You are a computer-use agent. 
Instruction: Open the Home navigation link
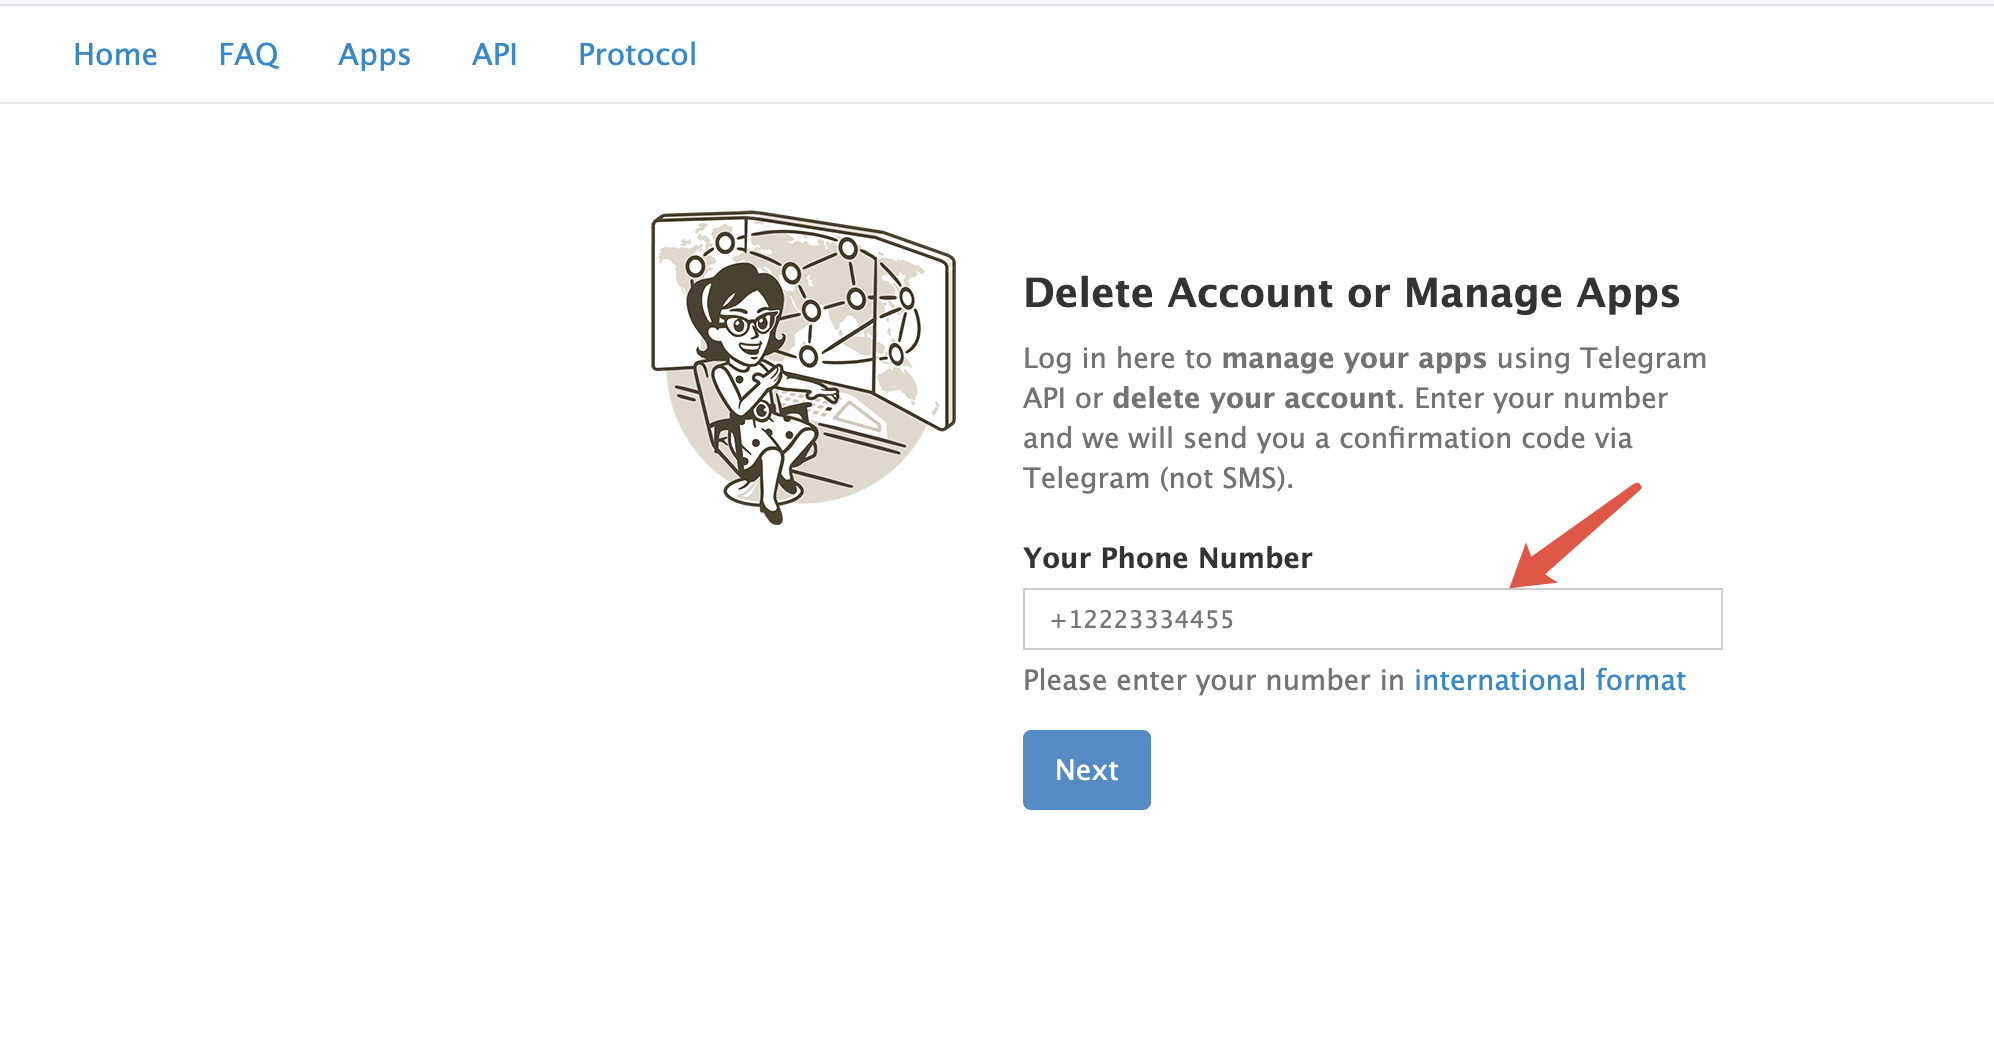click(x=115, y=54)
